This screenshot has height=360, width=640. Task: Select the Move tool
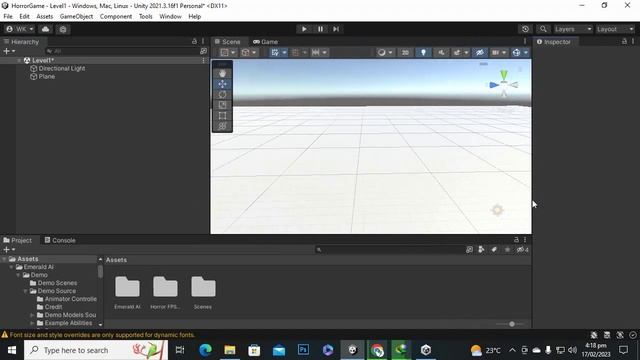tap(222, 84)
